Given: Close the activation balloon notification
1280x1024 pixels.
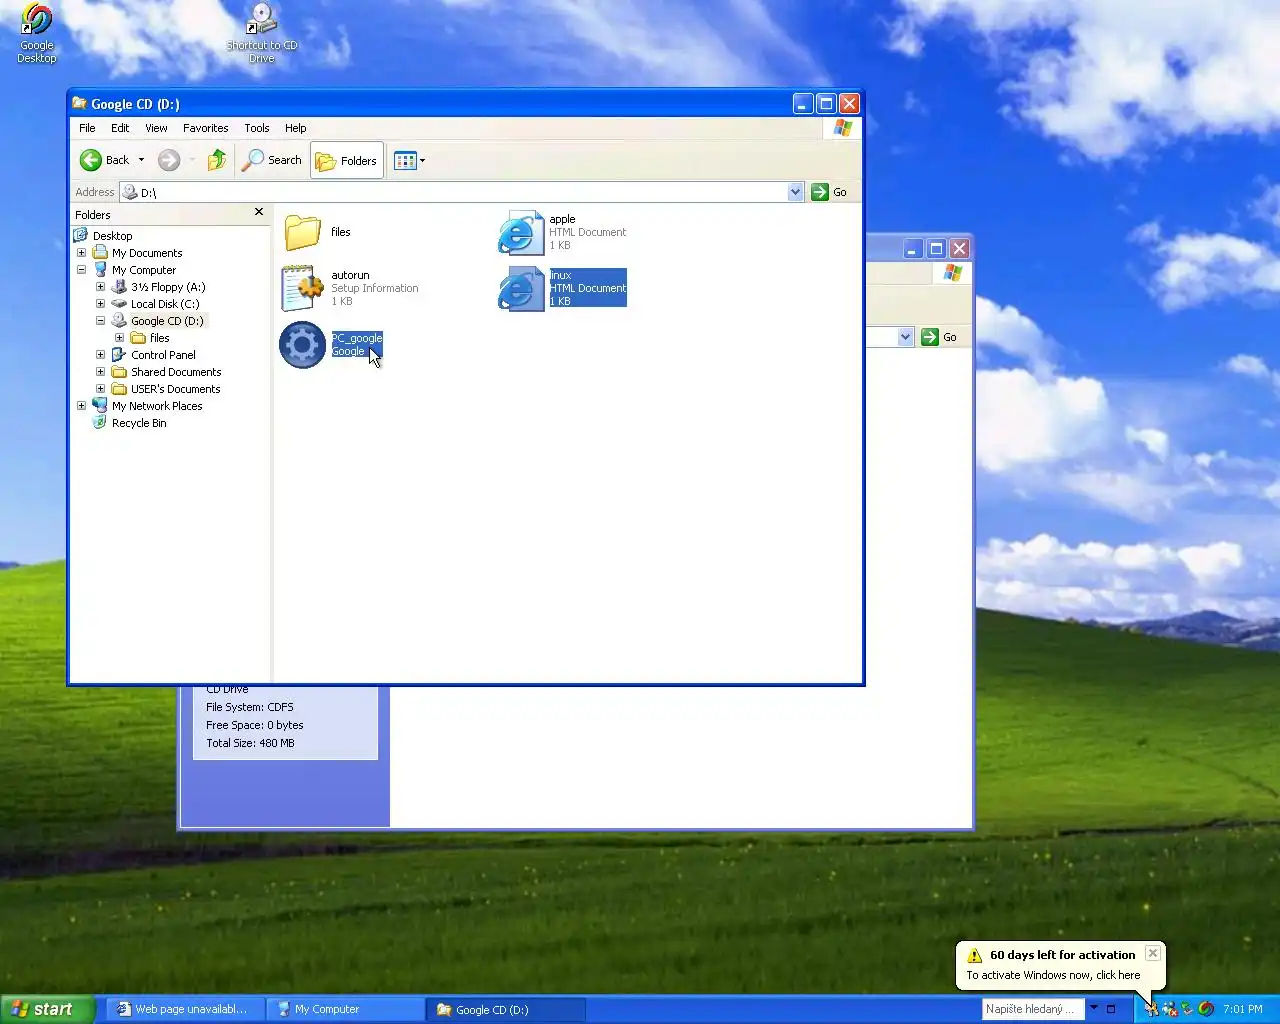Looking at the screenshot, I should pyautogui.click(x=1153, y=953).
